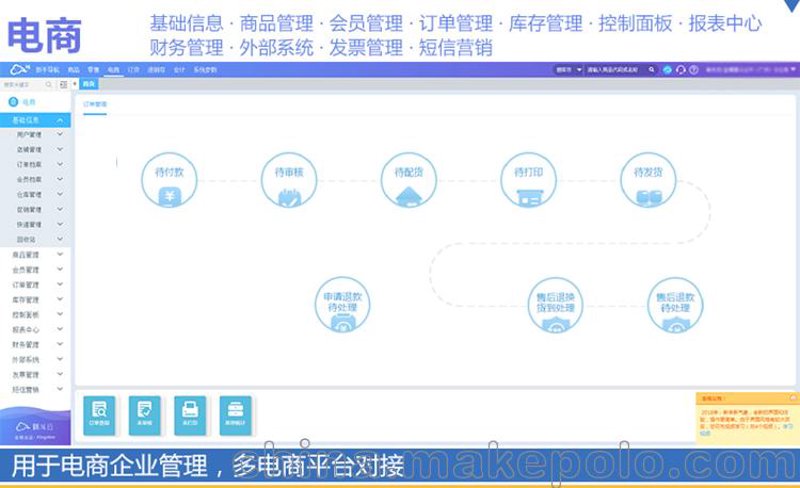
Task: Expand 用户管理 with its chevron
Action: (60, 134)
